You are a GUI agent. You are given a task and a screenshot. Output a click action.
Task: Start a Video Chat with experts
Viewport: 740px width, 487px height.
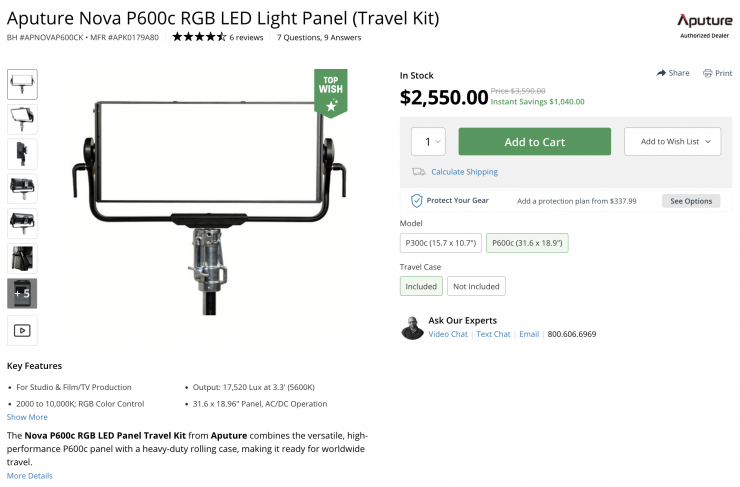pos(448,334)
